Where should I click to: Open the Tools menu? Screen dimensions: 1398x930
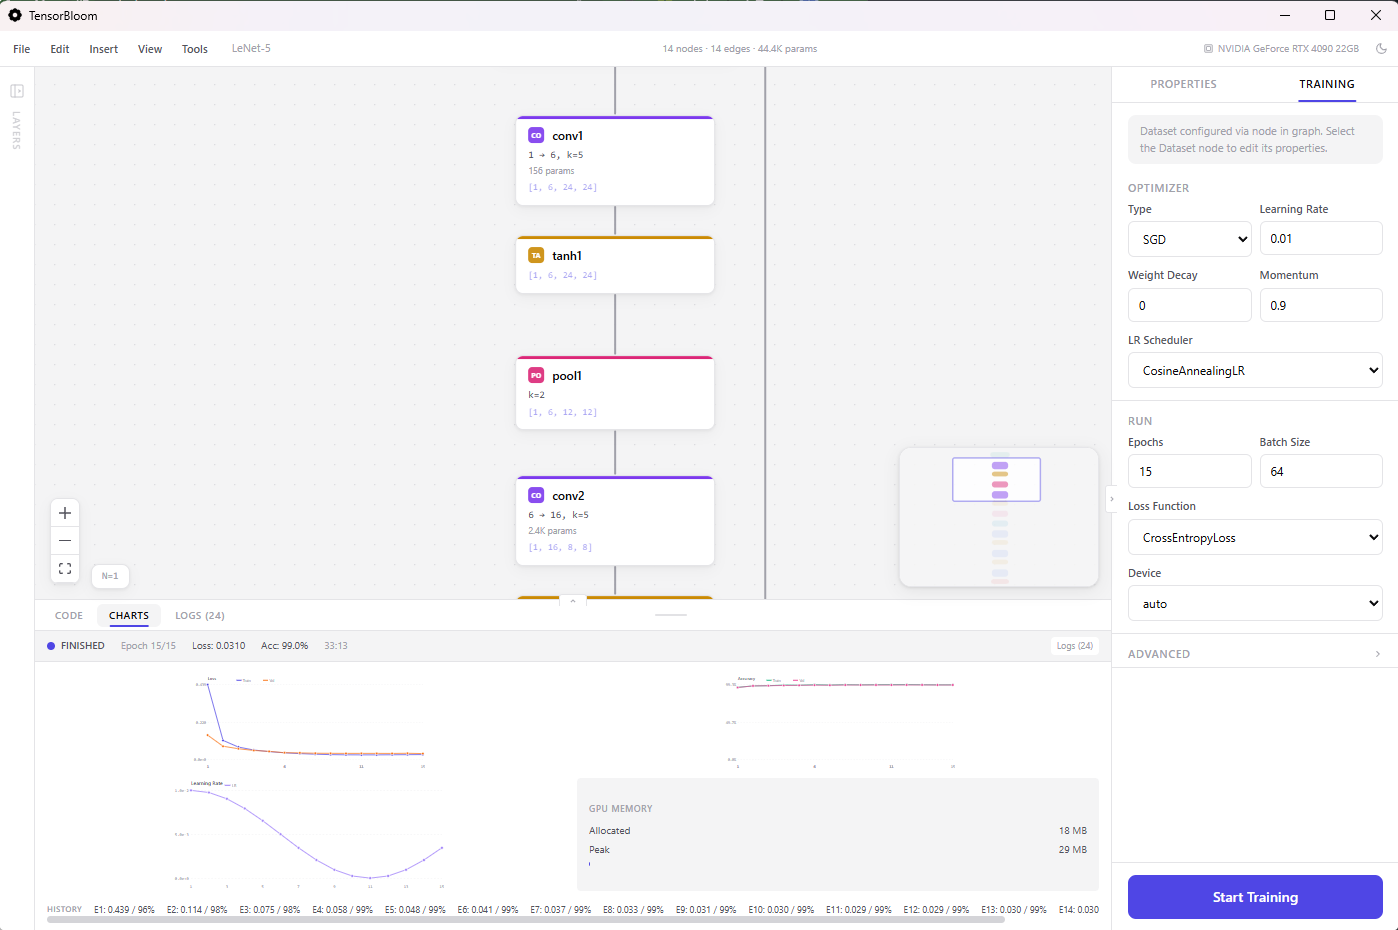pyautogui.click(x=194, y=48)
